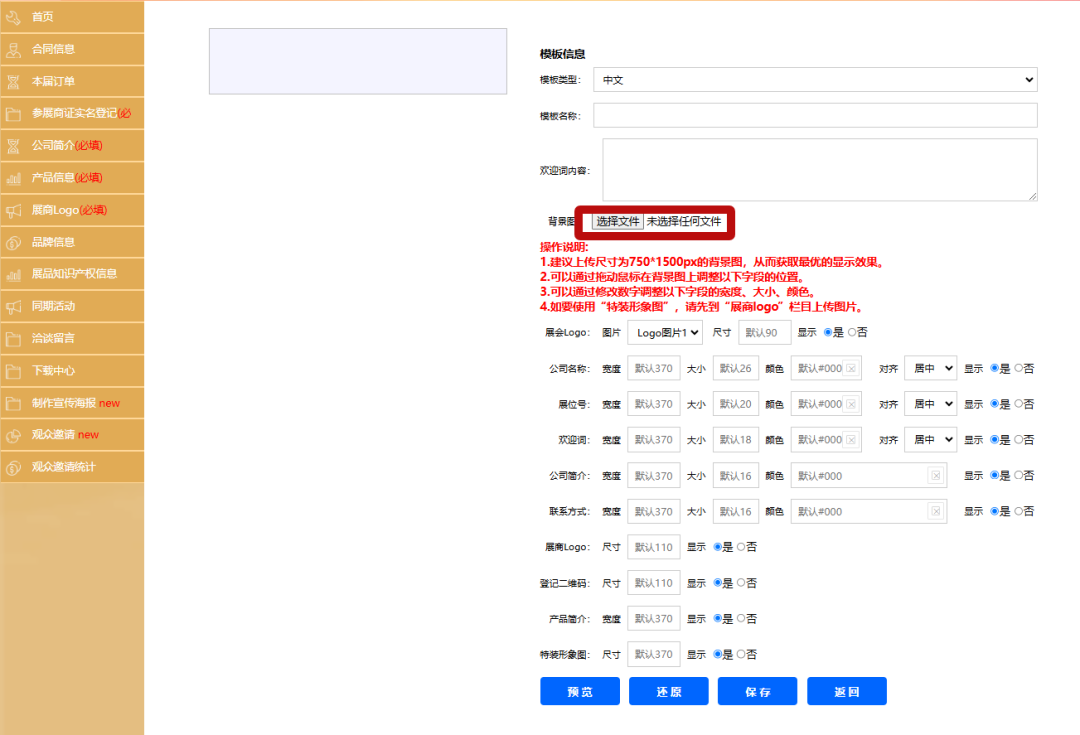Click the 展会Logo size field 默认90

[765, 333]
